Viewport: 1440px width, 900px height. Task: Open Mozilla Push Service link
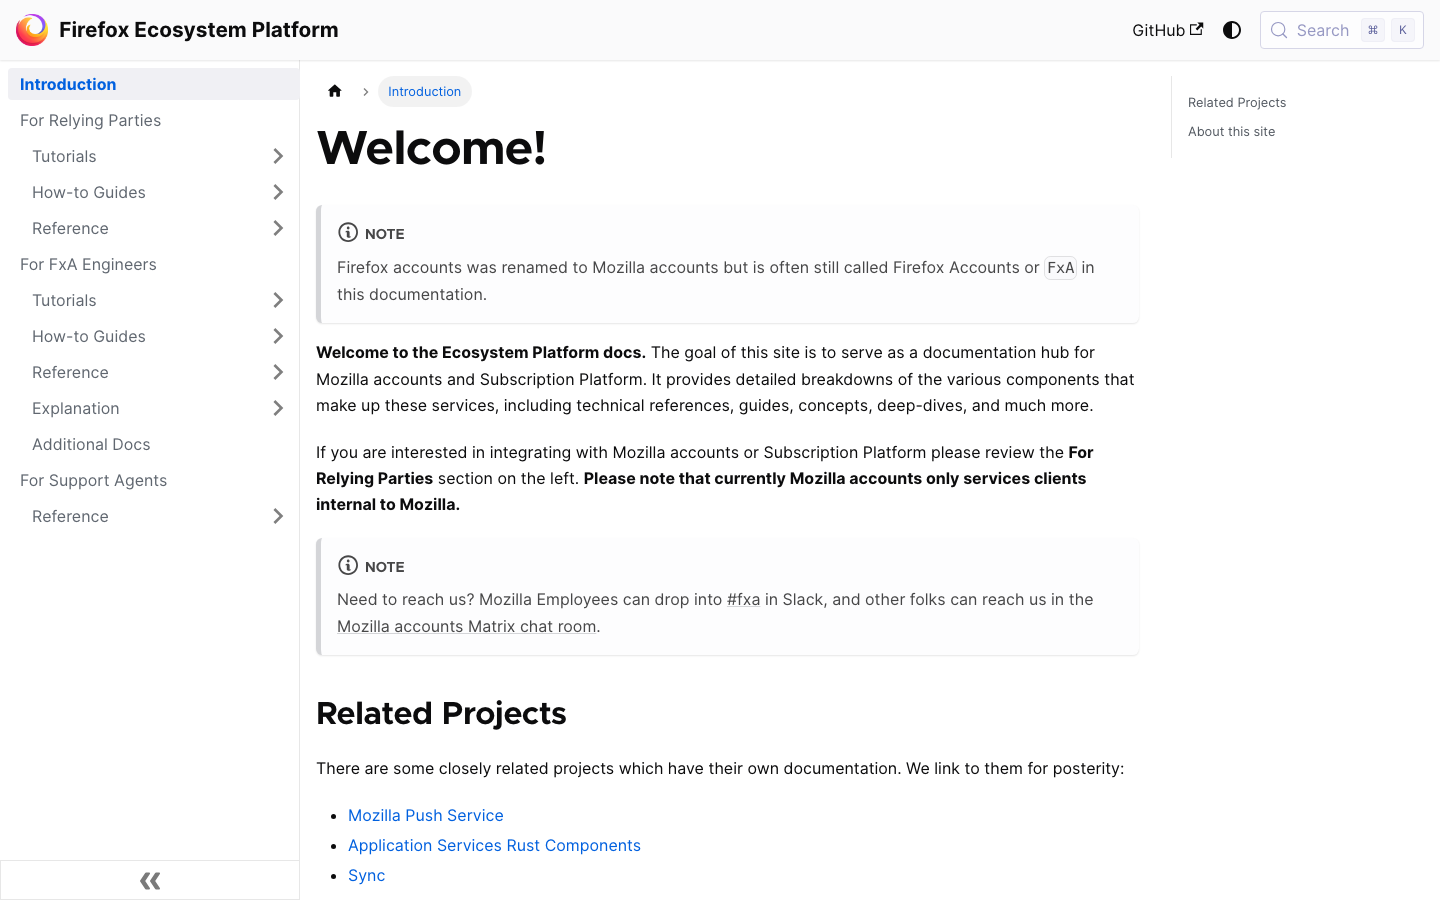425,815
